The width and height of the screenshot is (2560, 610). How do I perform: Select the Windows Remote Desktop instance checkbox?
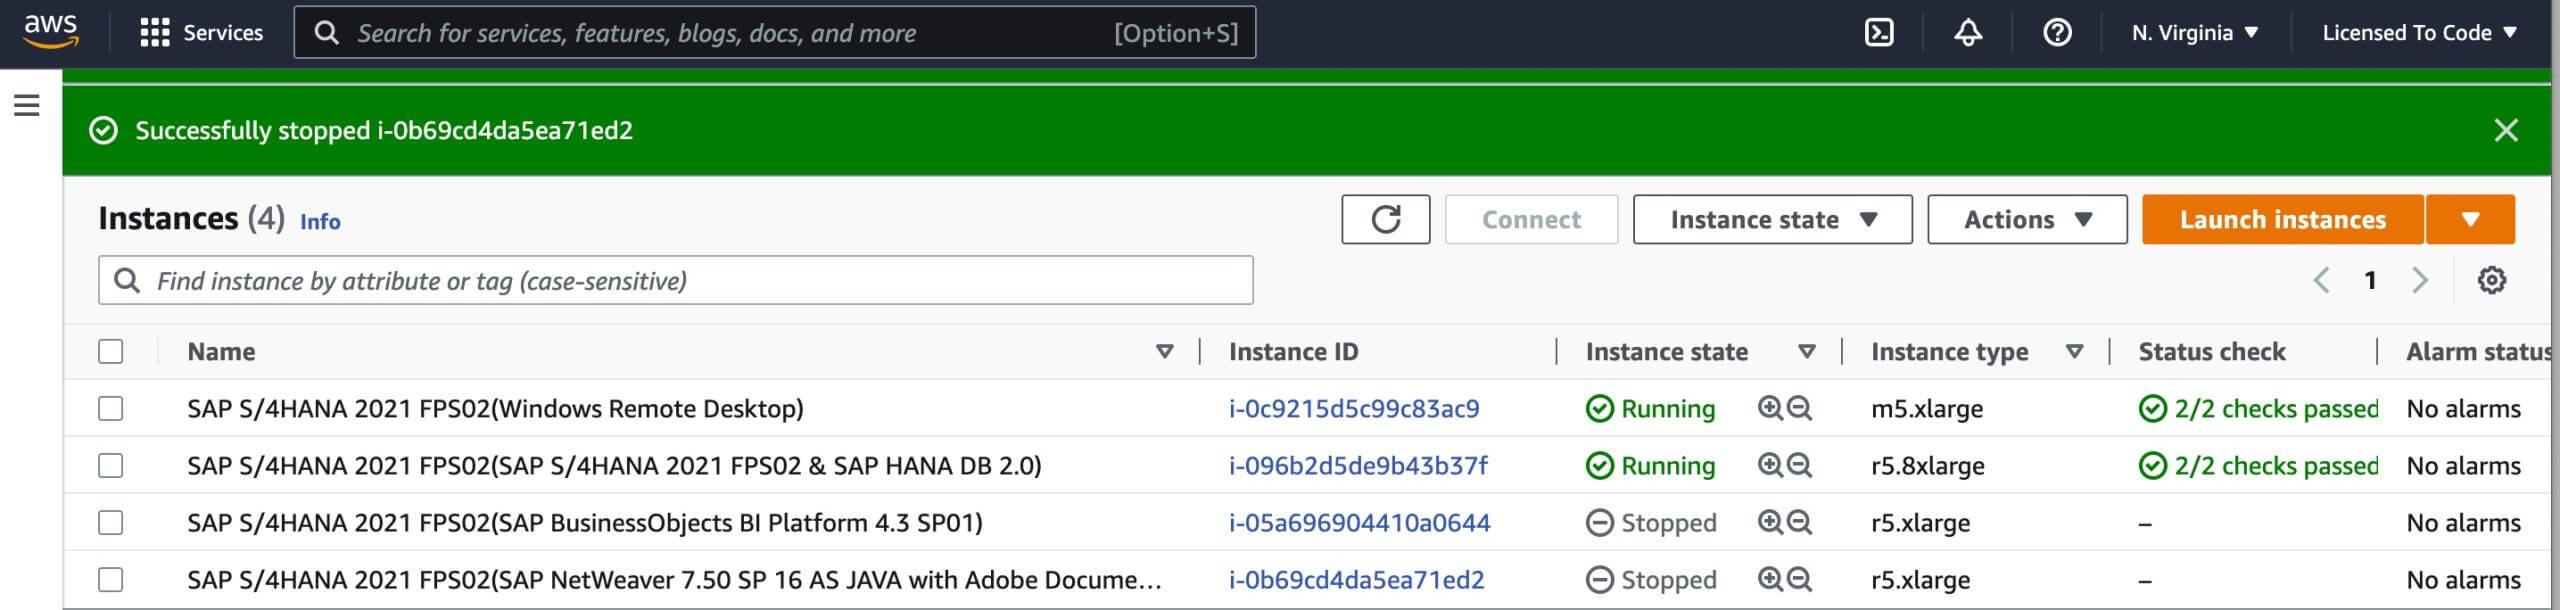tap(111, 408)
